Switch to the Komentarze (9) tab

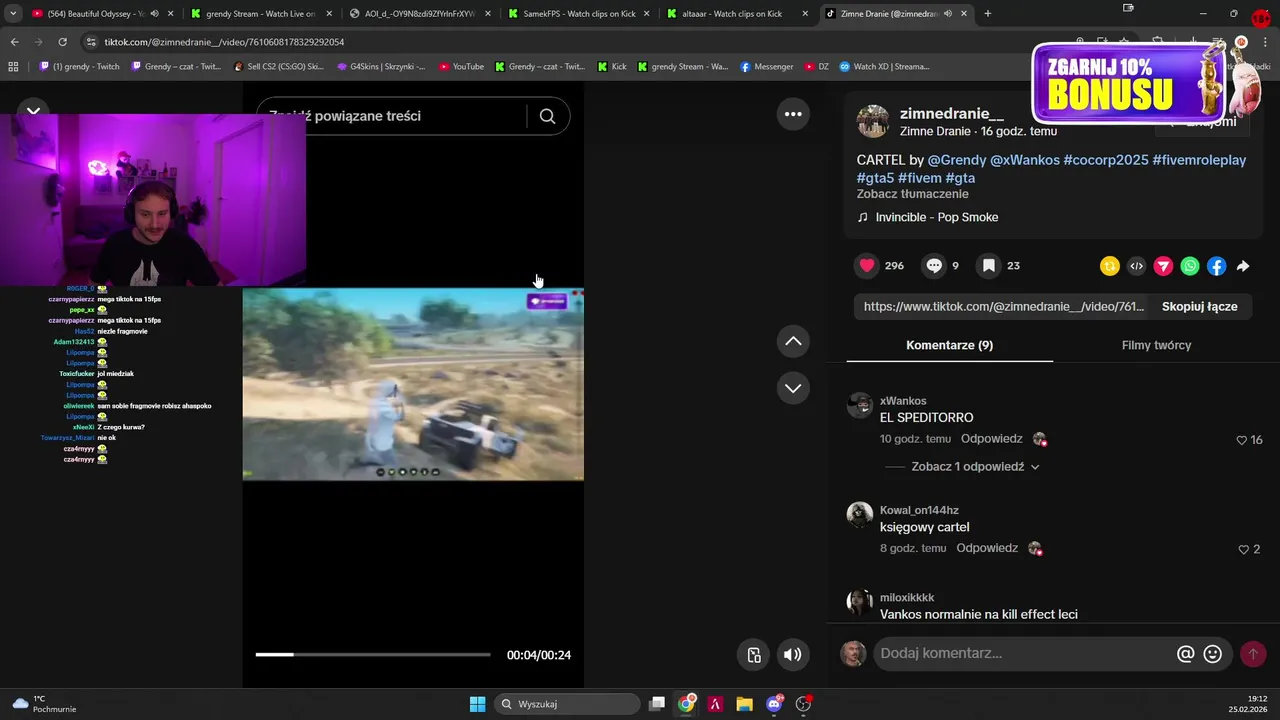949,345
